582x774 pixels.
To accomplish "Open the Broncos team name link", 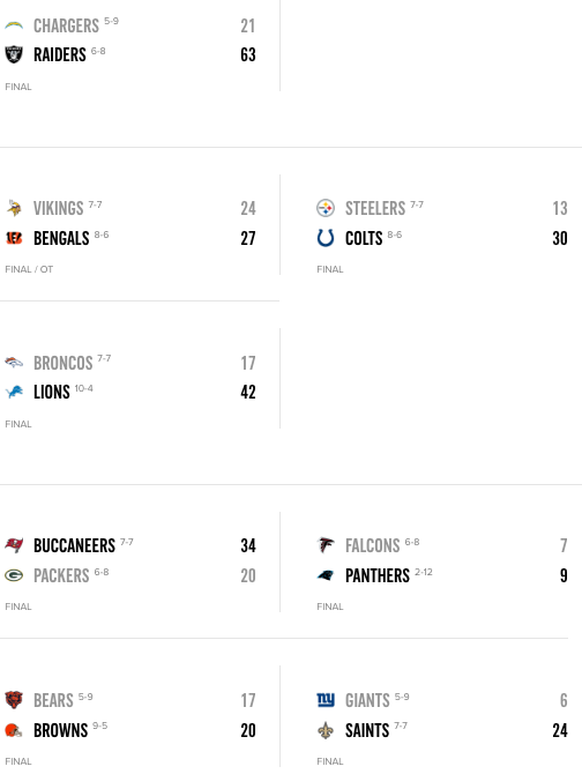I will click(63, 363).
